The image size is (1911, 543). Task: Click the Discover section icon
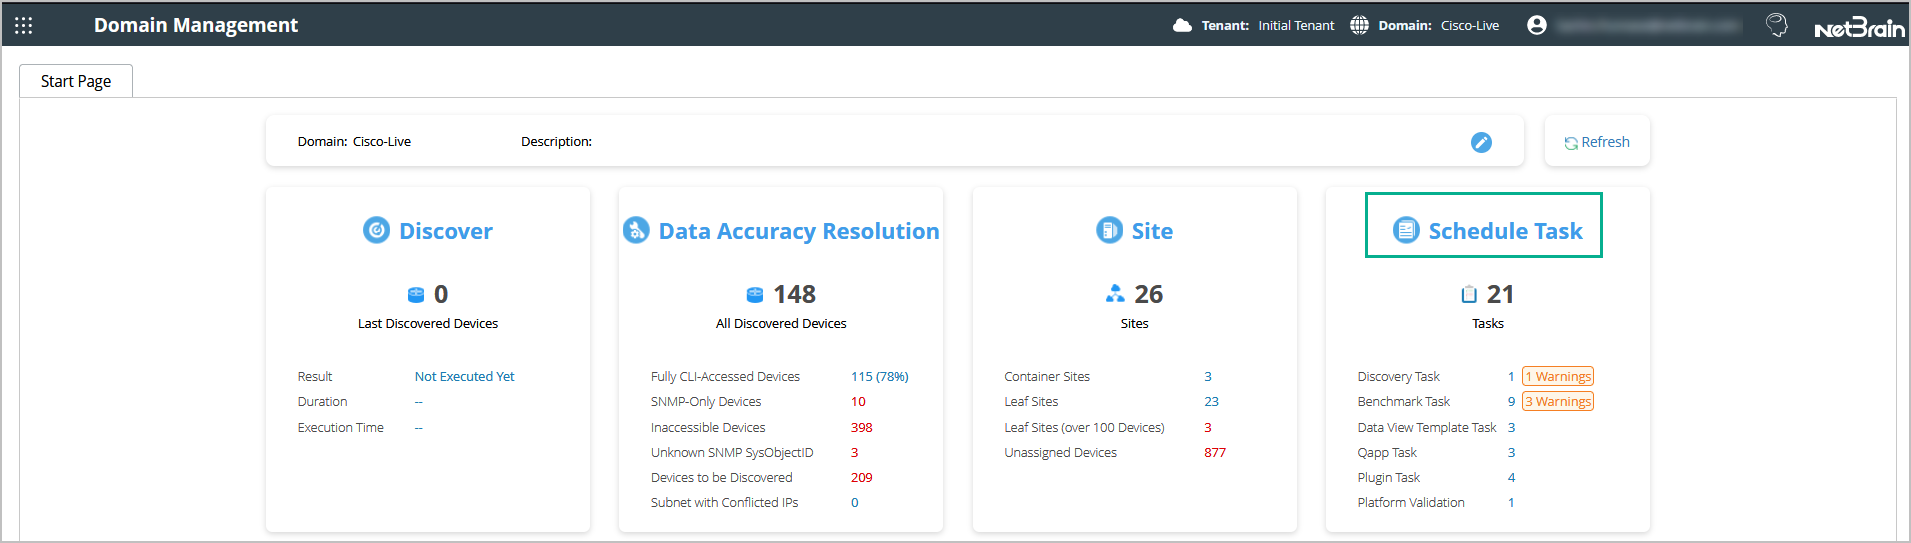376,231
